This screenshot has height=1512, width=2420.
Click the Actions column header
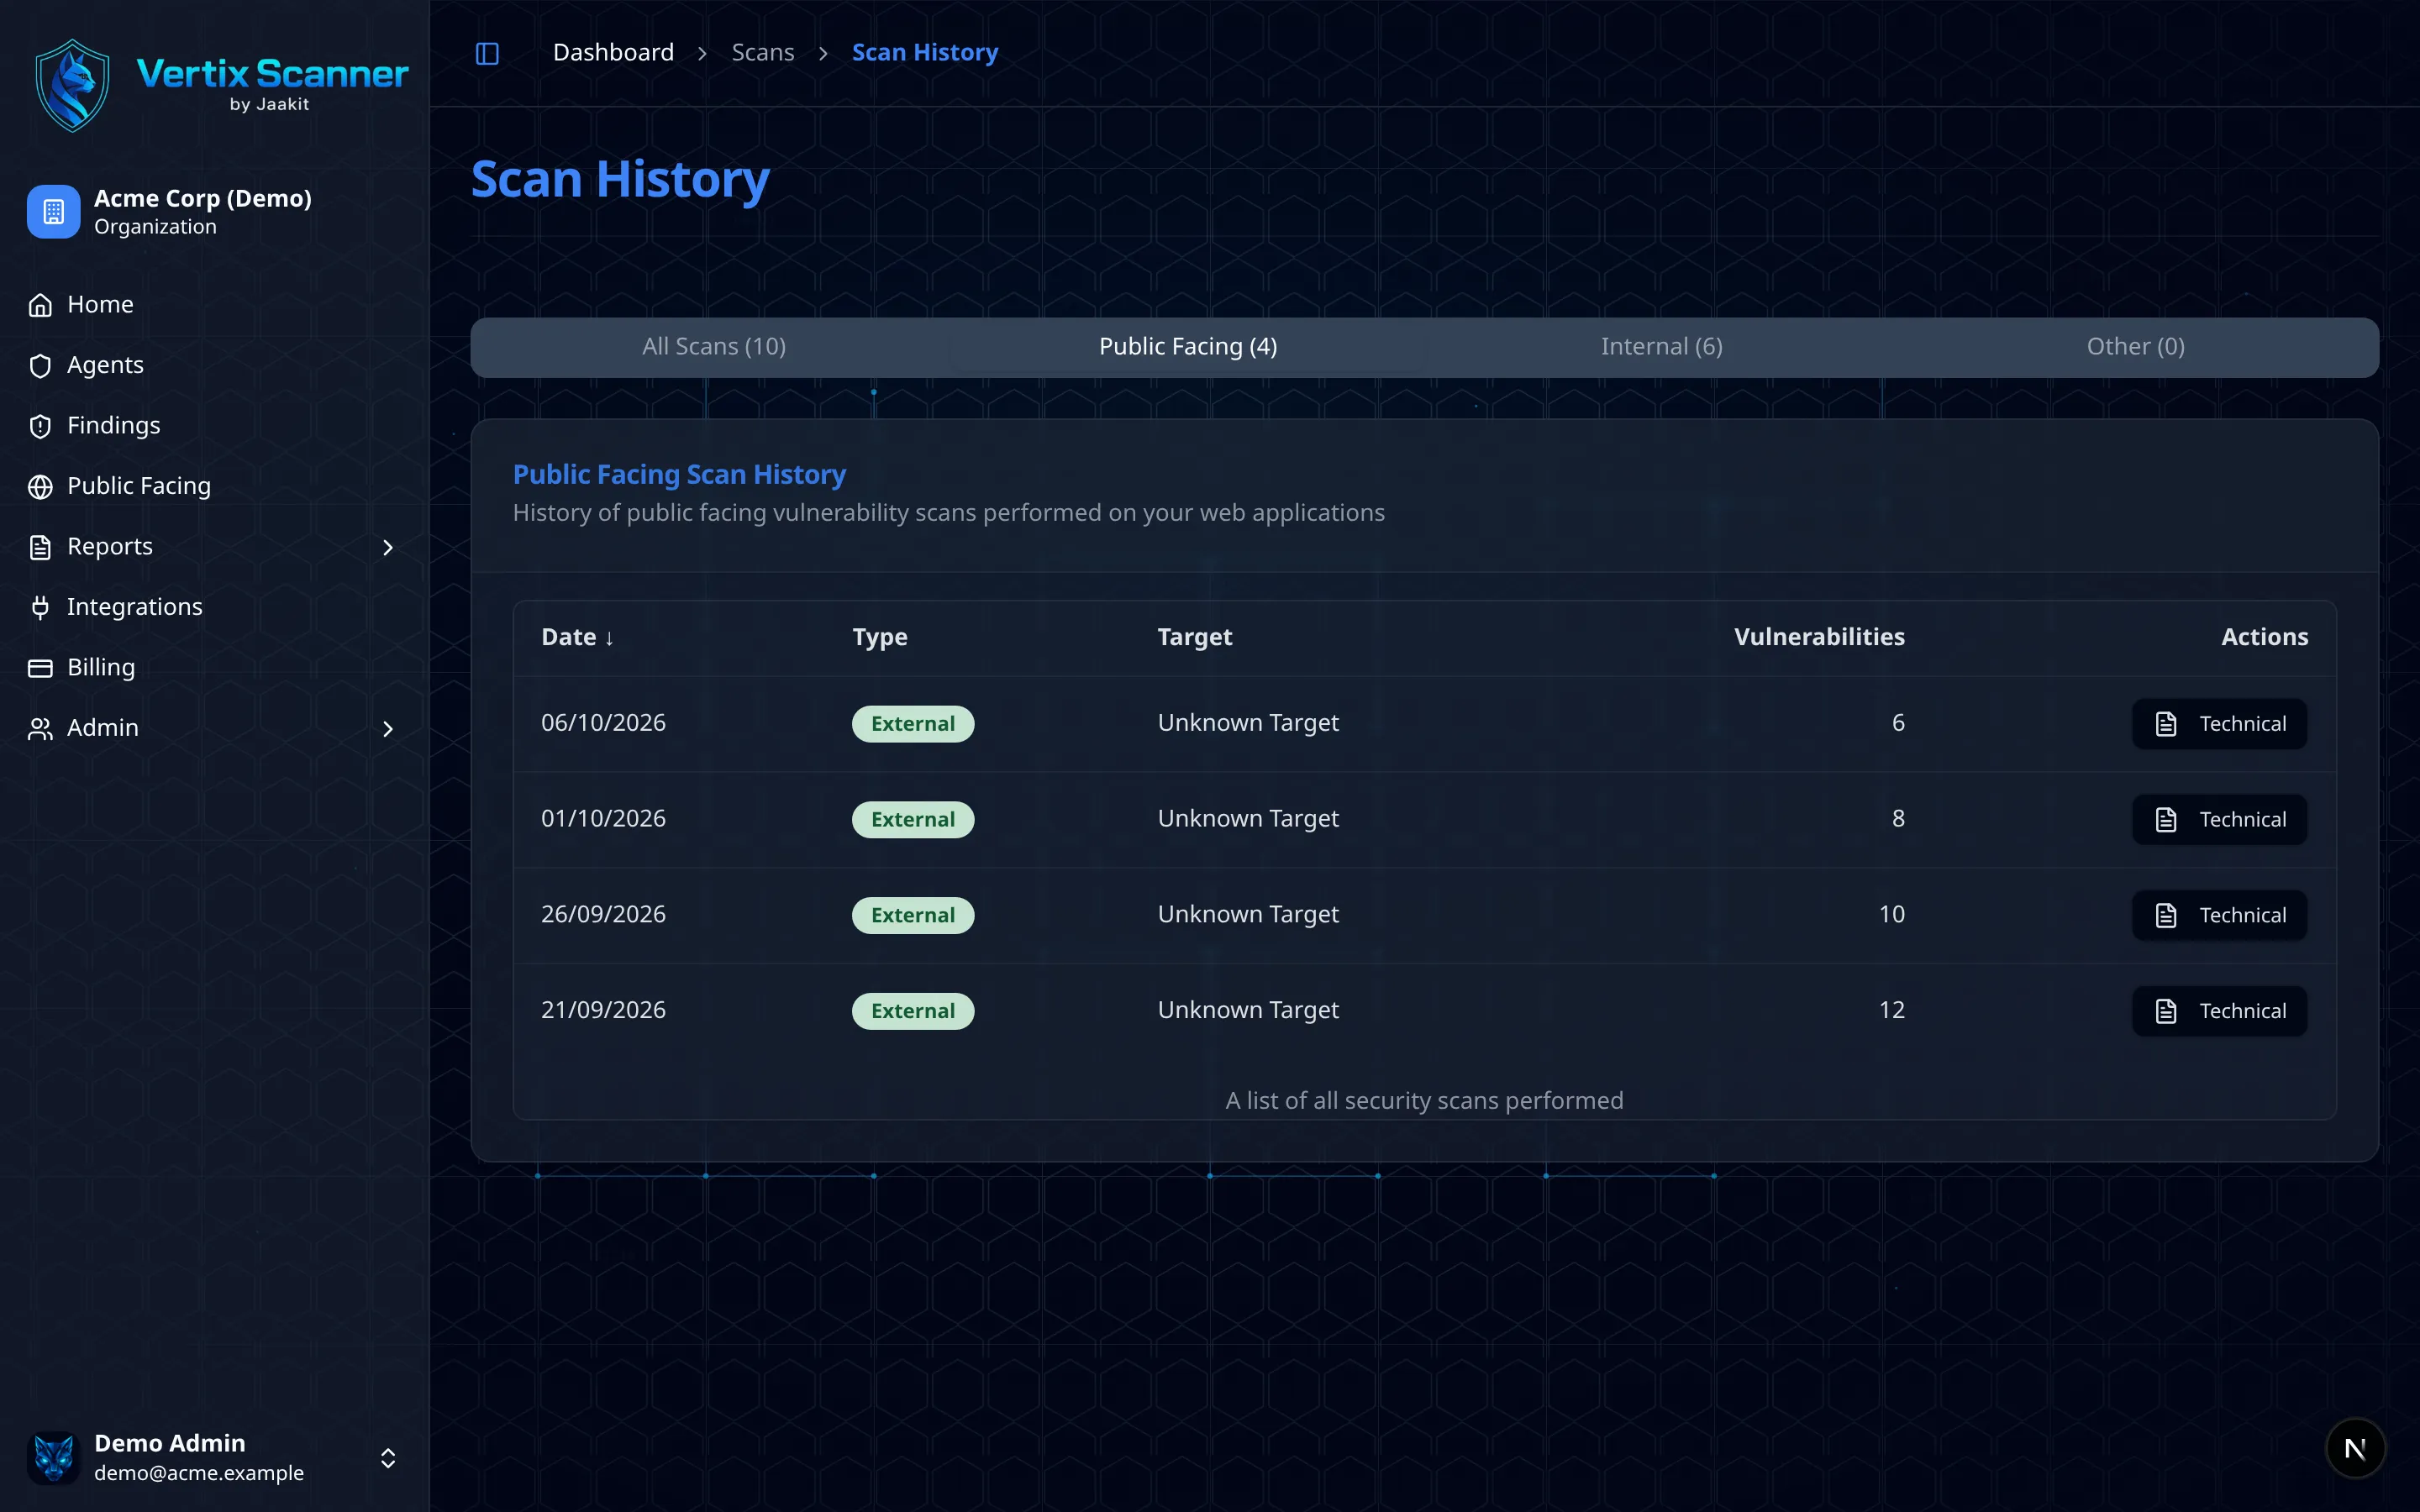coord(2264,637)
